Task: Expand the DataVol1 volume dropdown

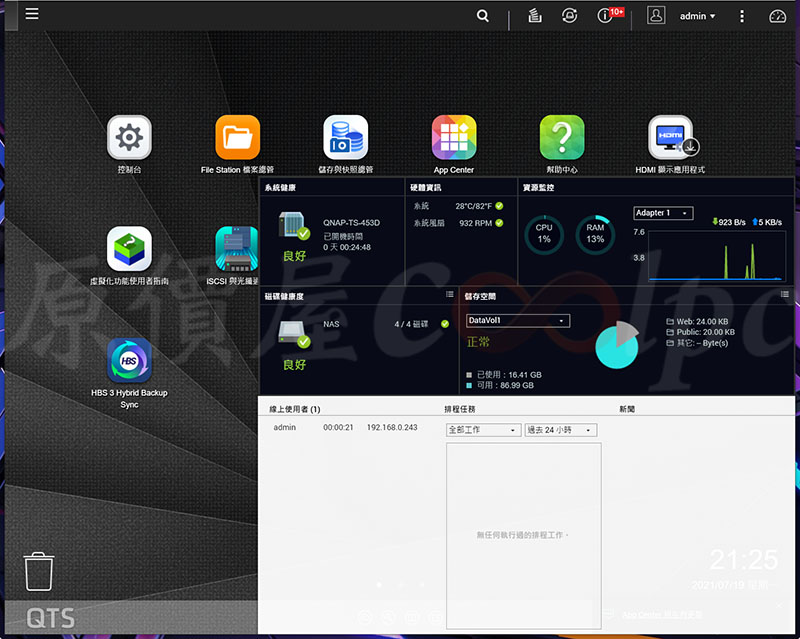Action: (x=518, y=321)
